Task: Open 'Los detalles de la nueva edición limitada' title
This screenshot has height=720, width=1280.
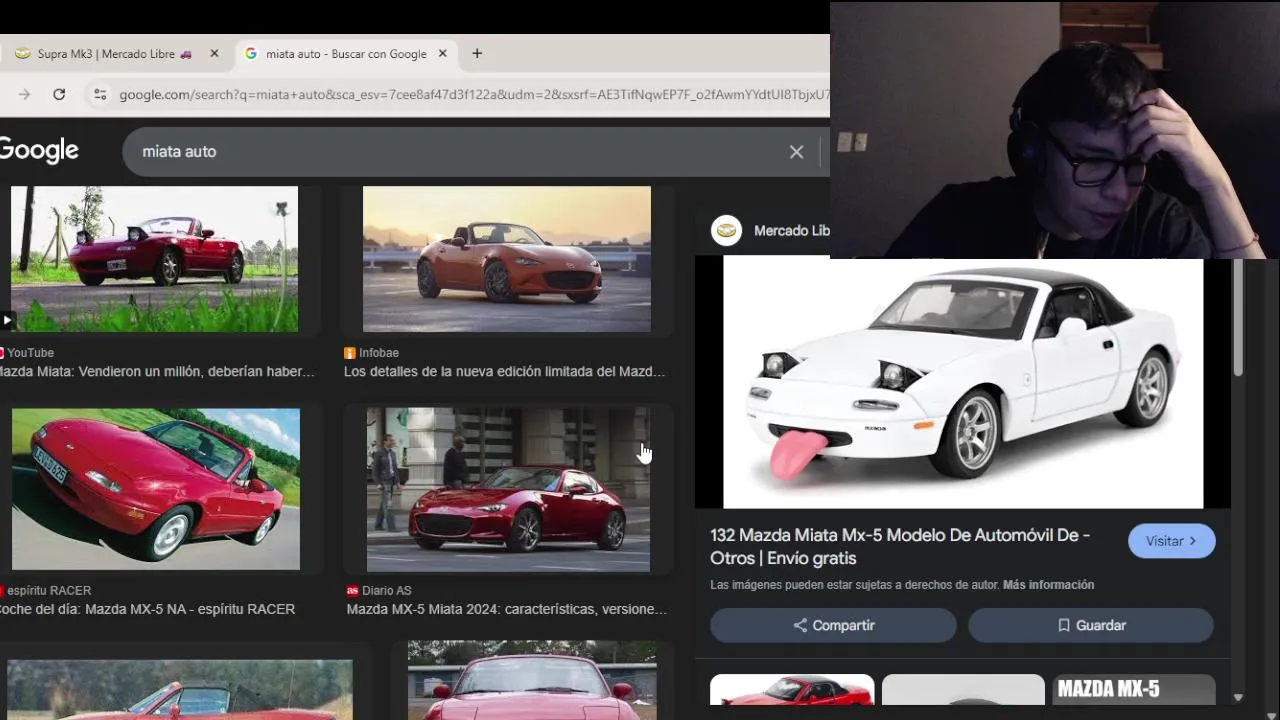Action: tap(504, 372)
